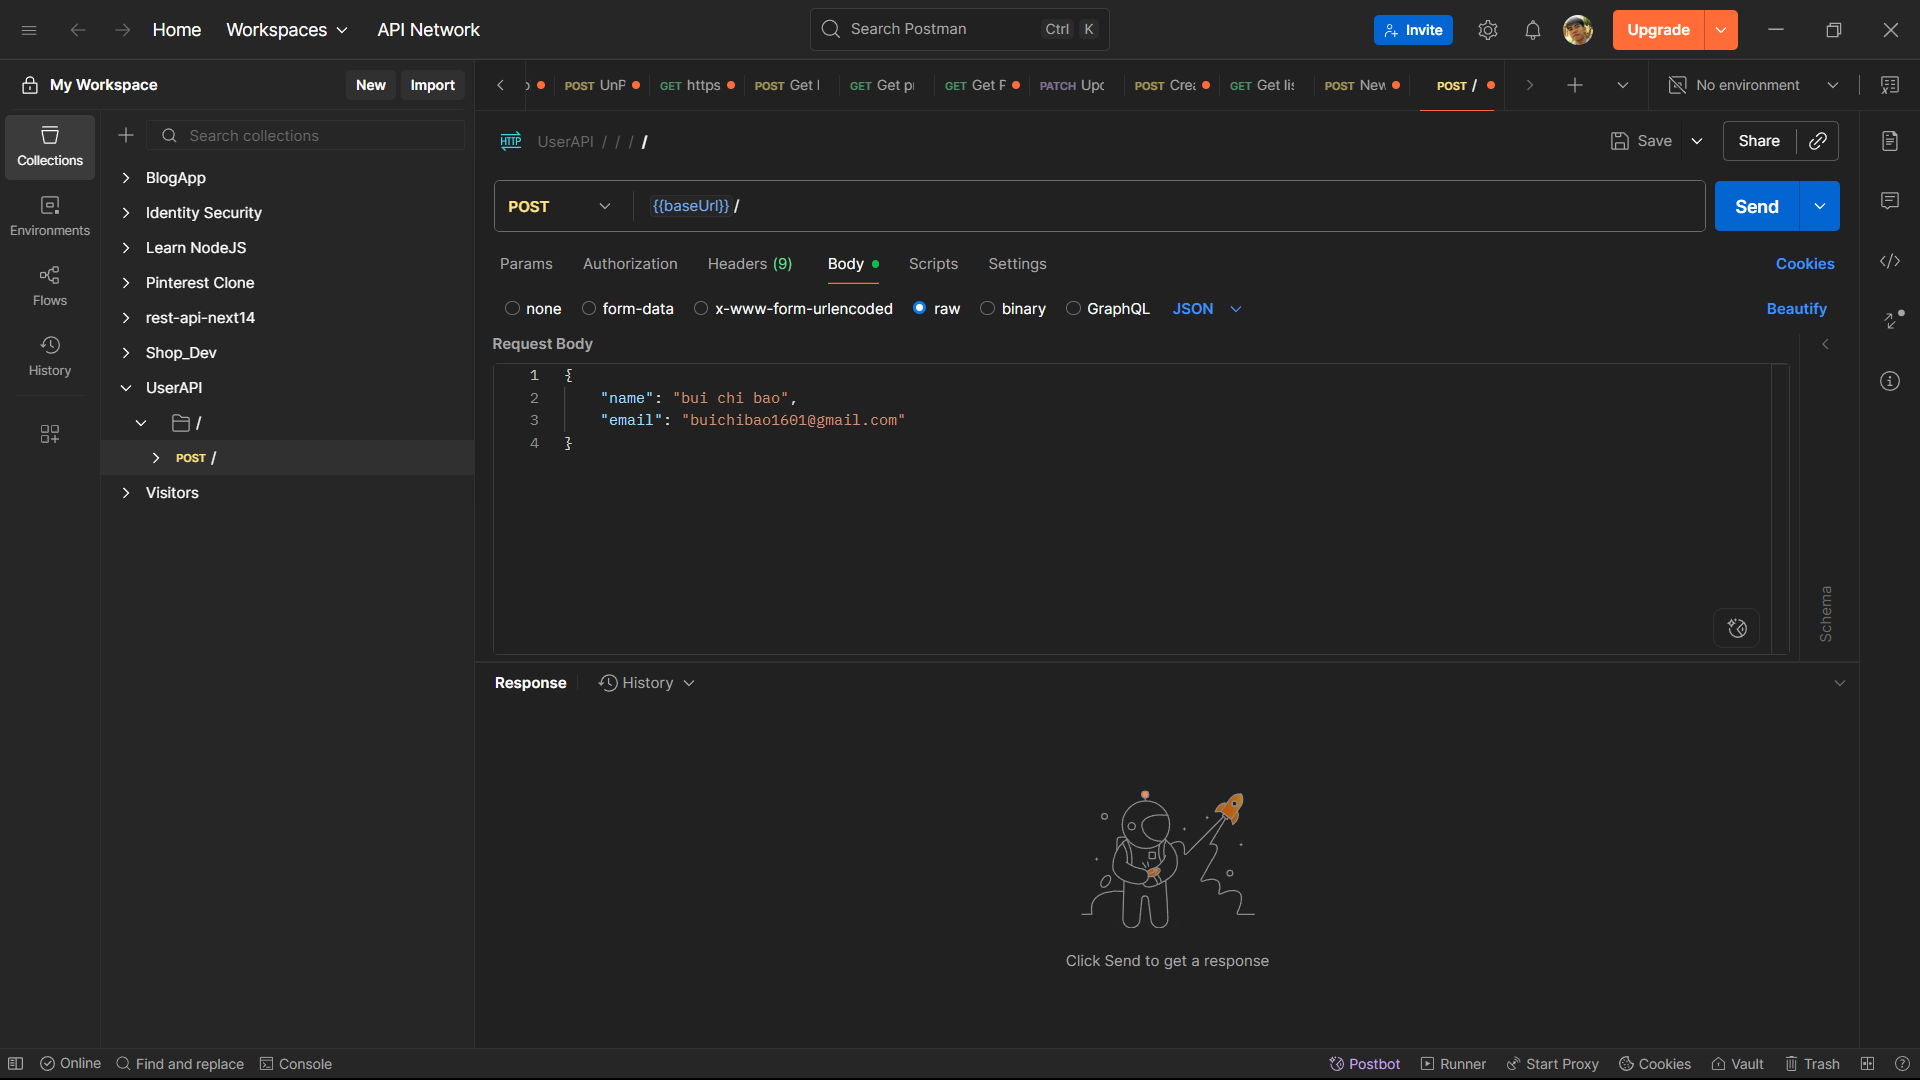1920x1080 pixels.
Task: Open the environment quick look icon
Action: point(1890,85)
